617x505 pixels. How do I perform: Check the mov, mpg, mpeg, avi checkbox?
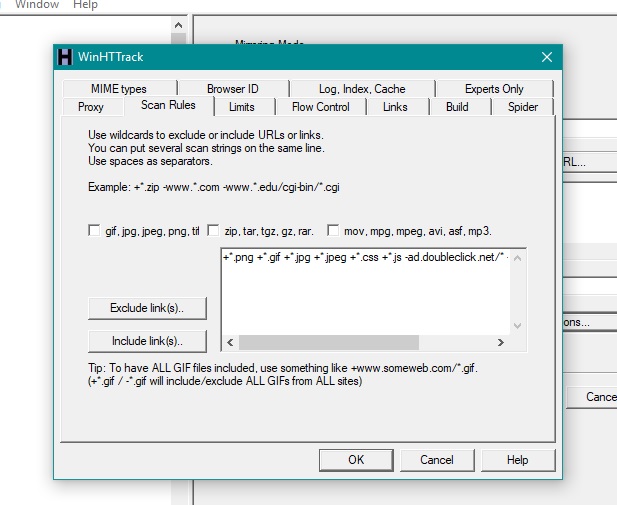coord(333,231)
